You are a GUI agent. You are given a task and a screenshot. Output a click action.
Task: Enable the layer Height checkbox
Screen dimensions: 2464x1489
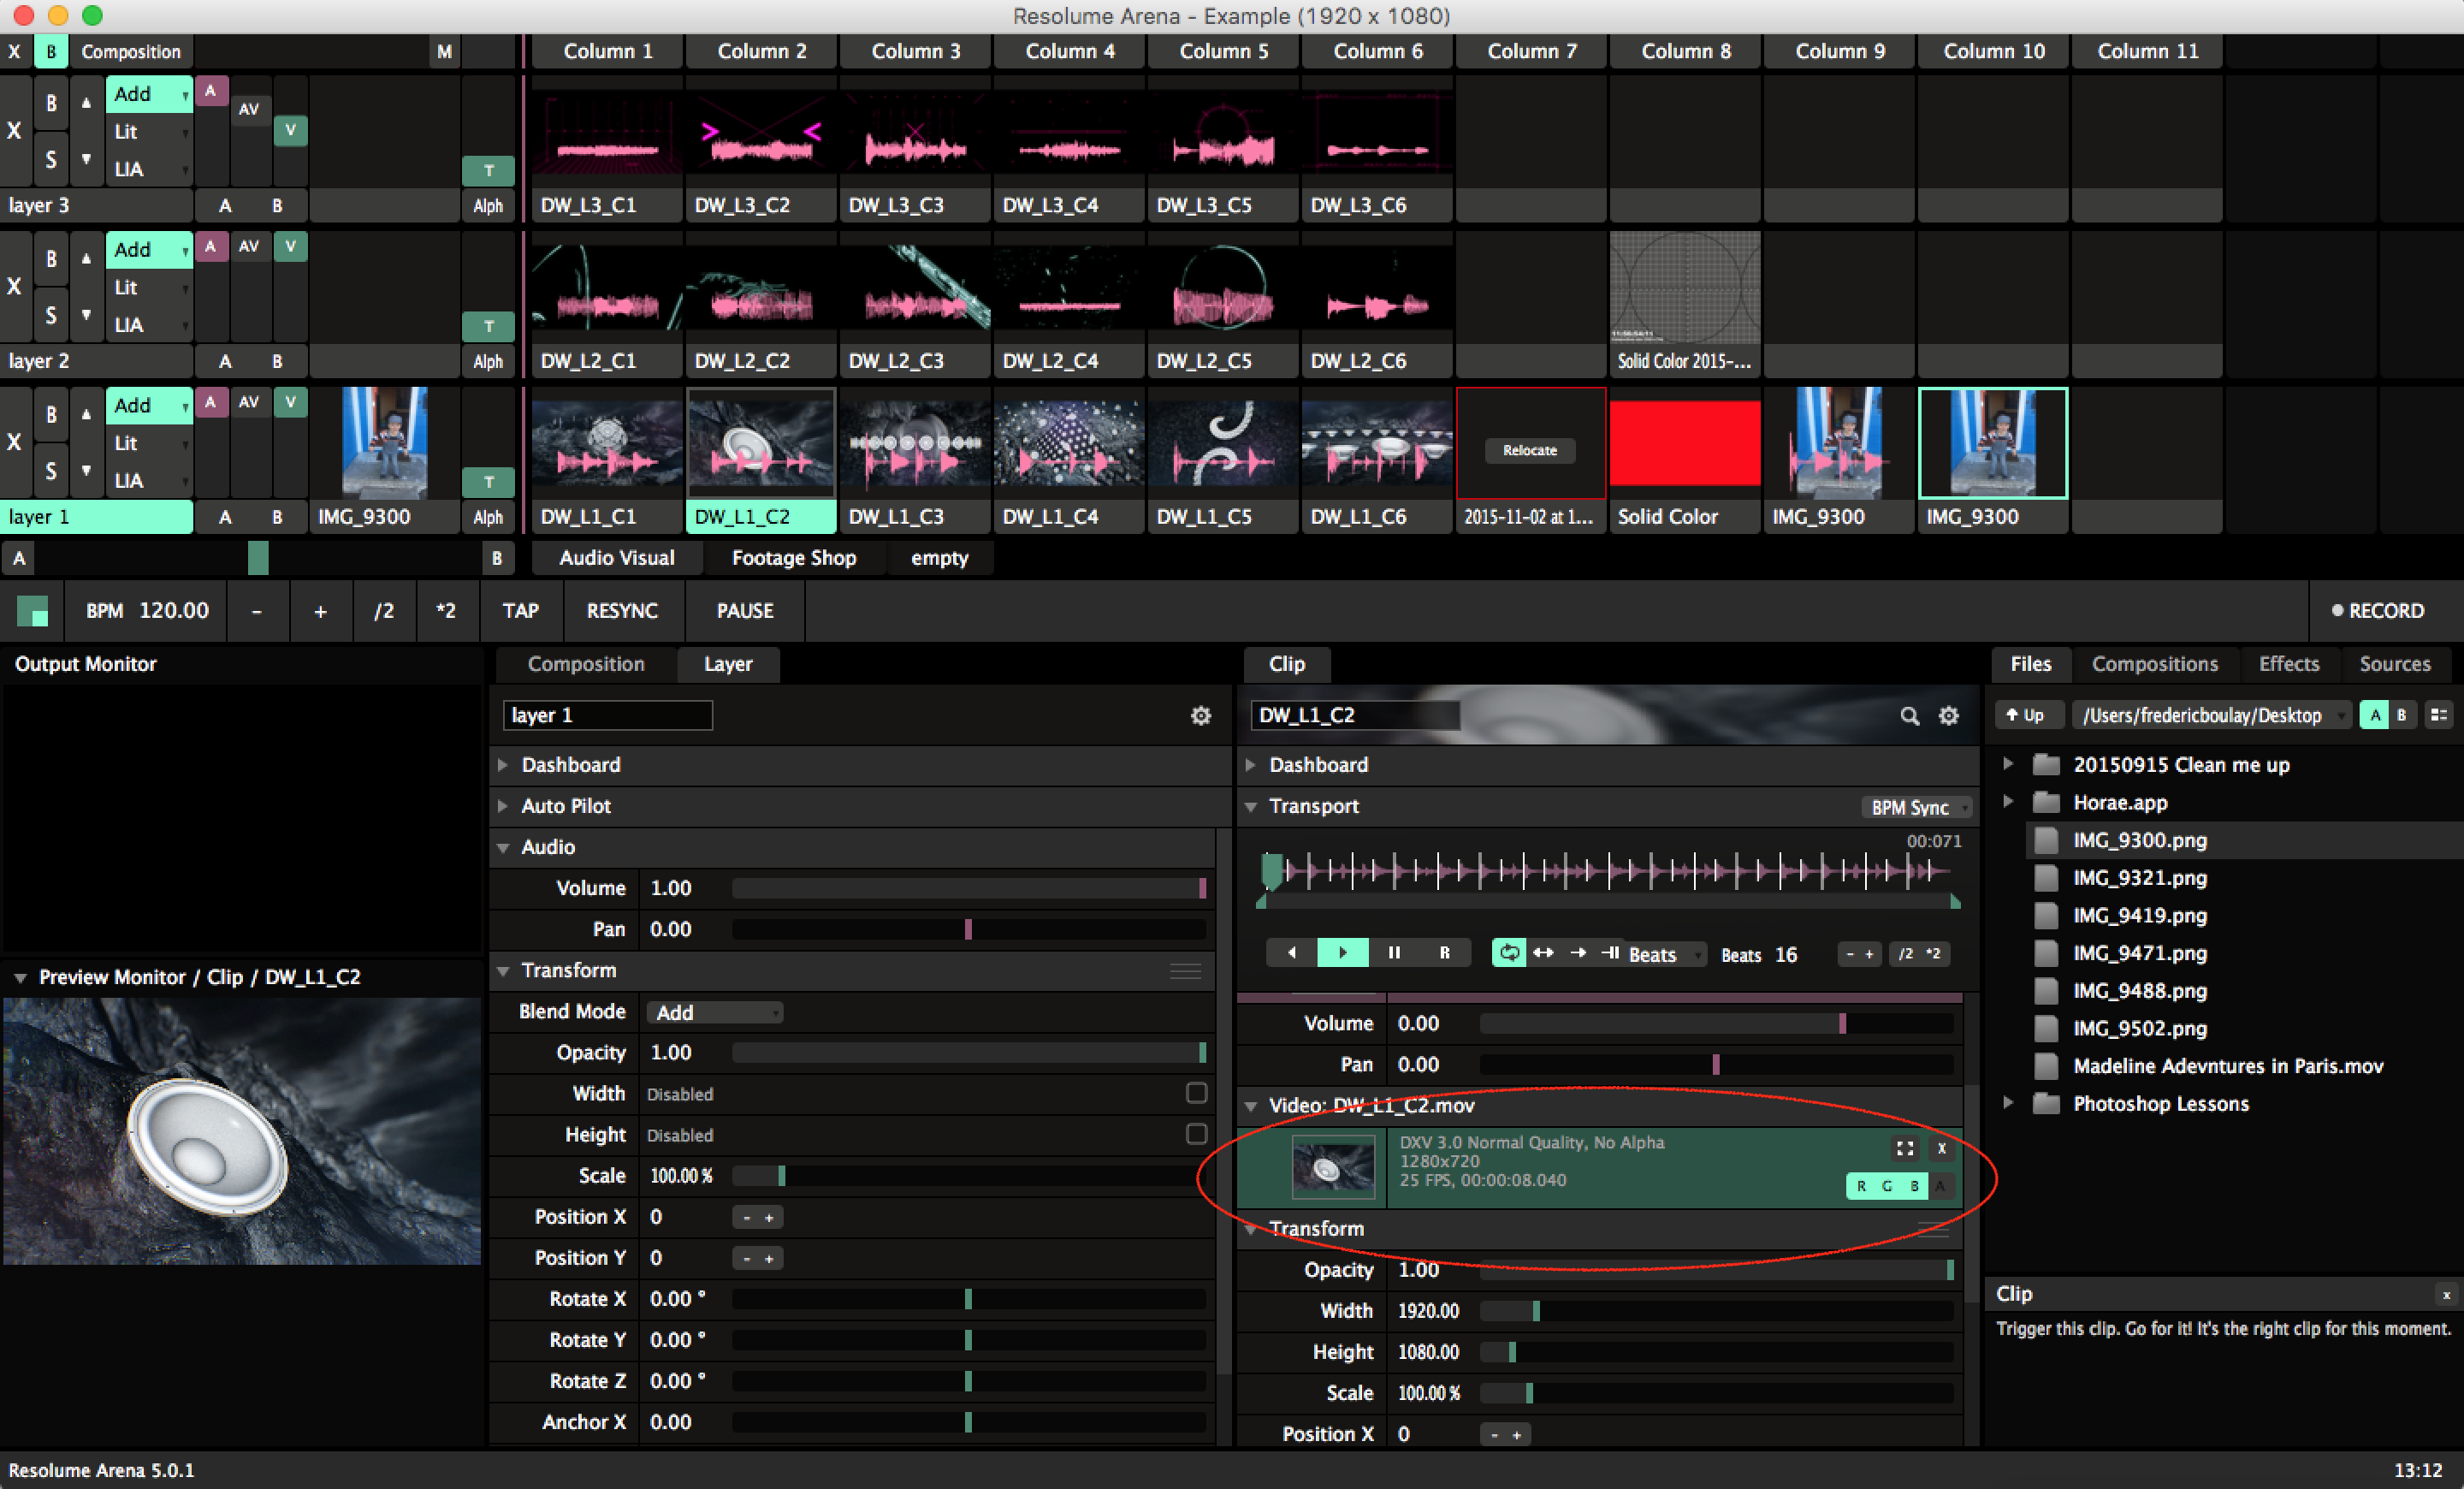click(x=1196, y=1134)
